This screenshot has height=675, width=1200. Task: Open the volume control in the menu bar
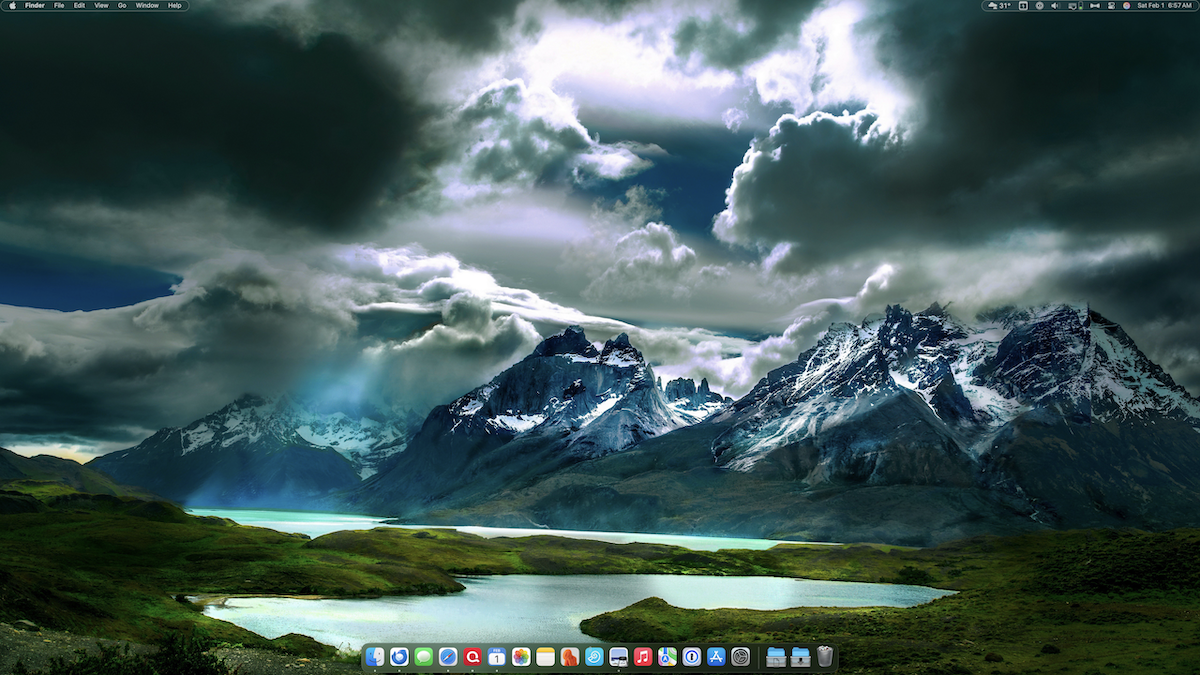(1054, 6)
